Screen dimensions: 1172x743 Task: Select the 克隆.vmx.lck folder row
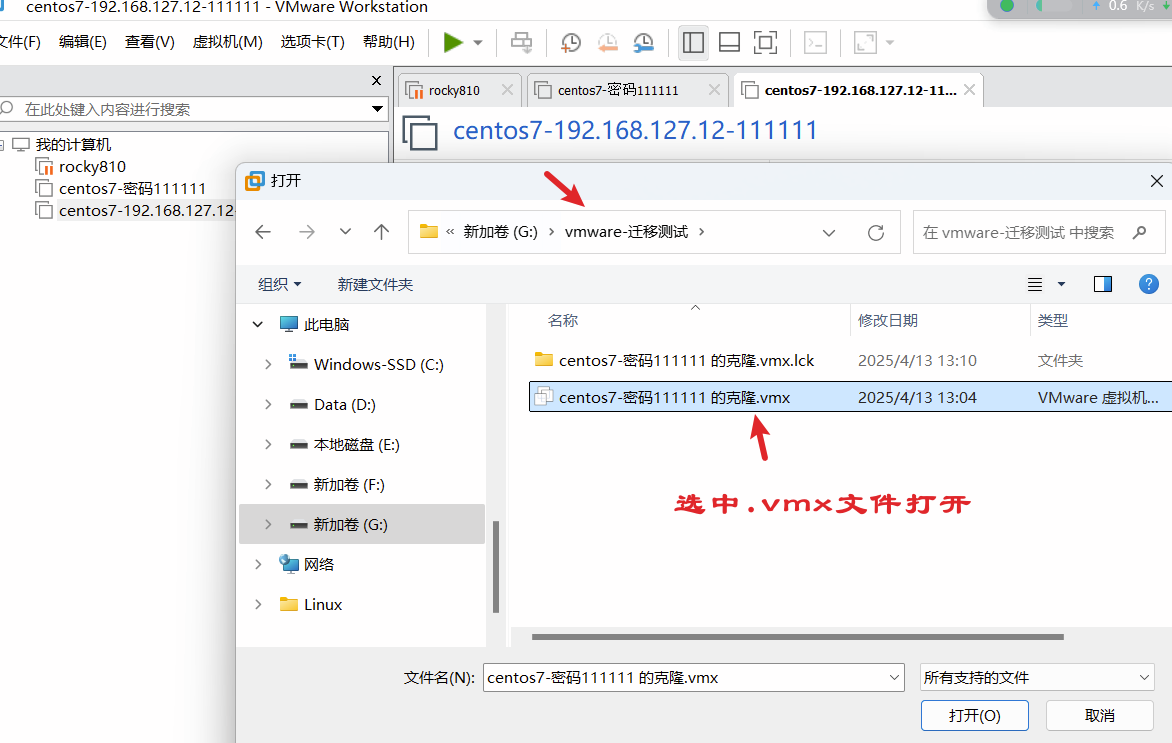click(x=851, y=360)
